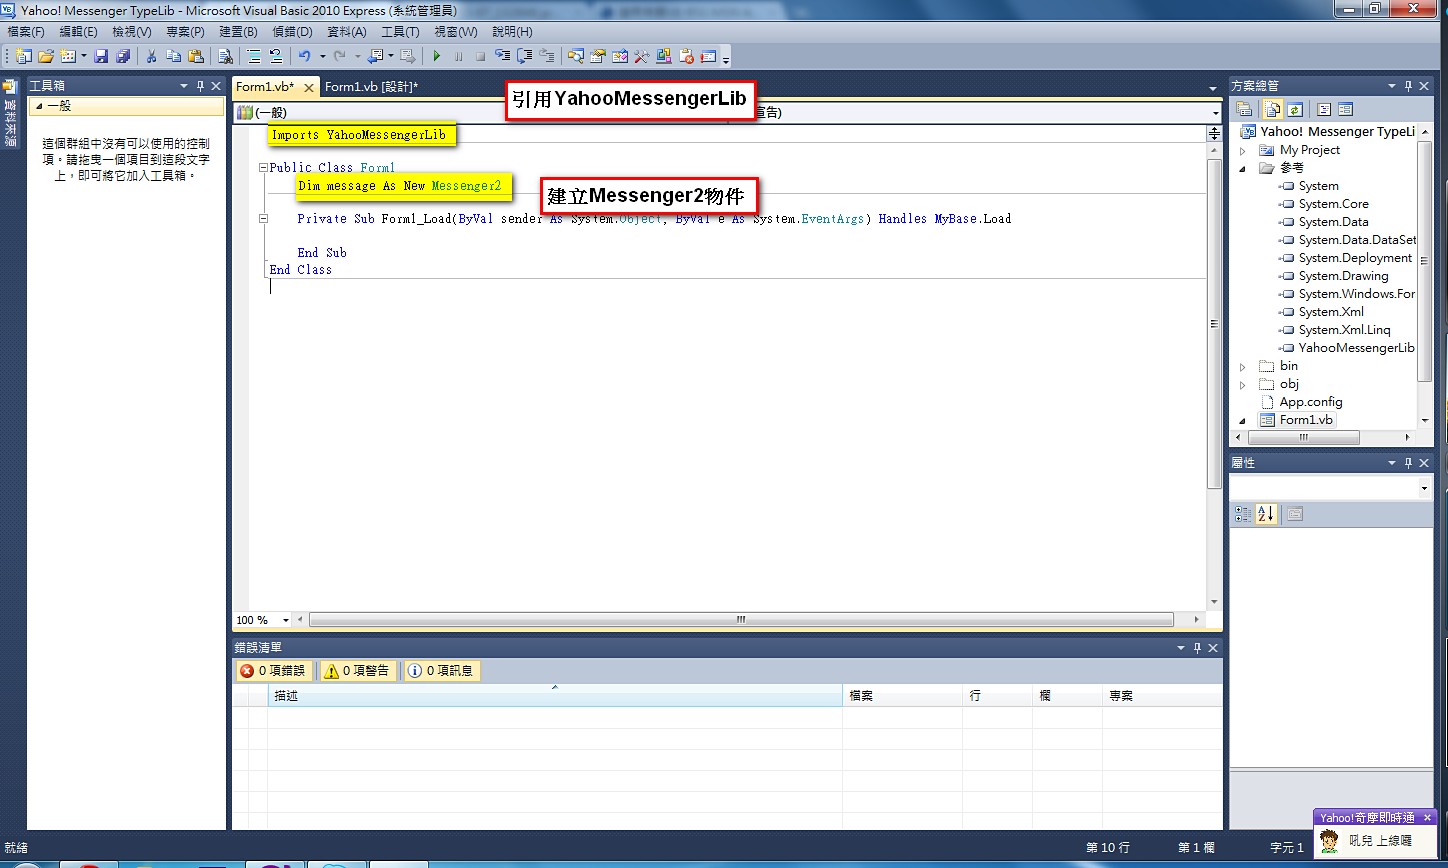Expand the My Project tree node
The image size is (1448, 868).
tap(1243, 150)
